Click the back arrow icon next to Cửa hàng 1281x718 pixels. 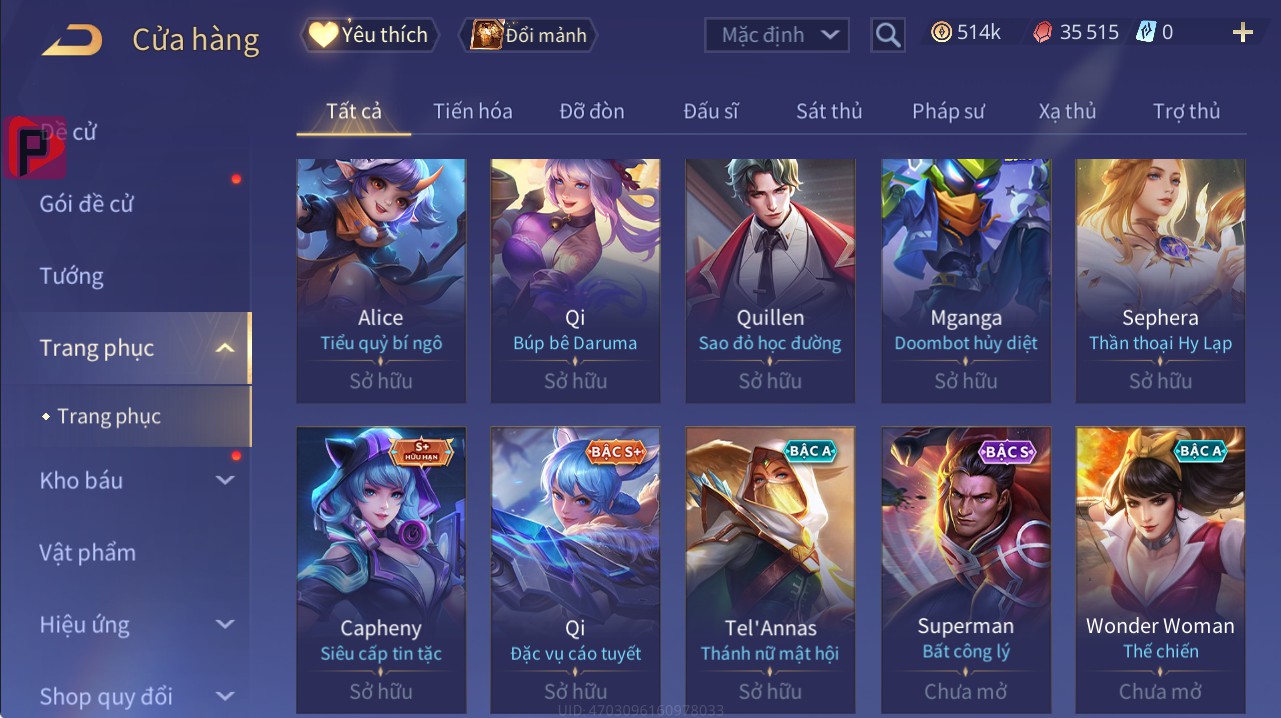(72, 39)
